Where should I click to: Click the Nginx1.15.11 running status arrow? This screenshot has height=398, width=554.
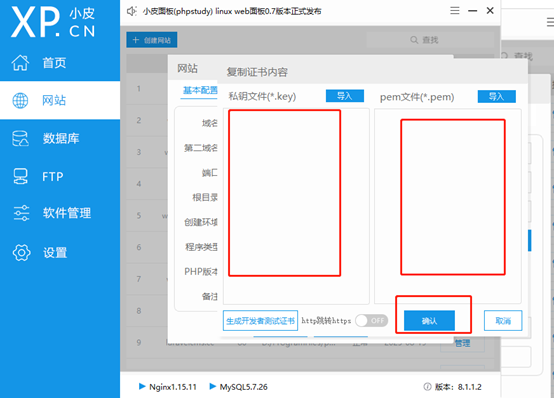(142, 386)
